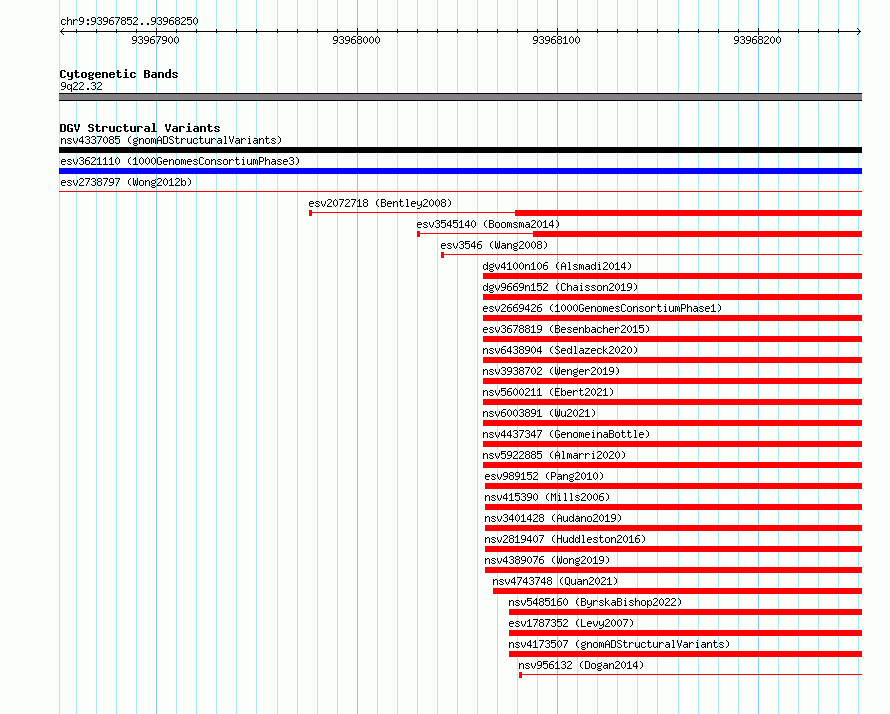The width and height of the screenshot is (890, 714).
Task: Click the red bar under esv3545140 (Boomsma2014)
Action: 698,234
